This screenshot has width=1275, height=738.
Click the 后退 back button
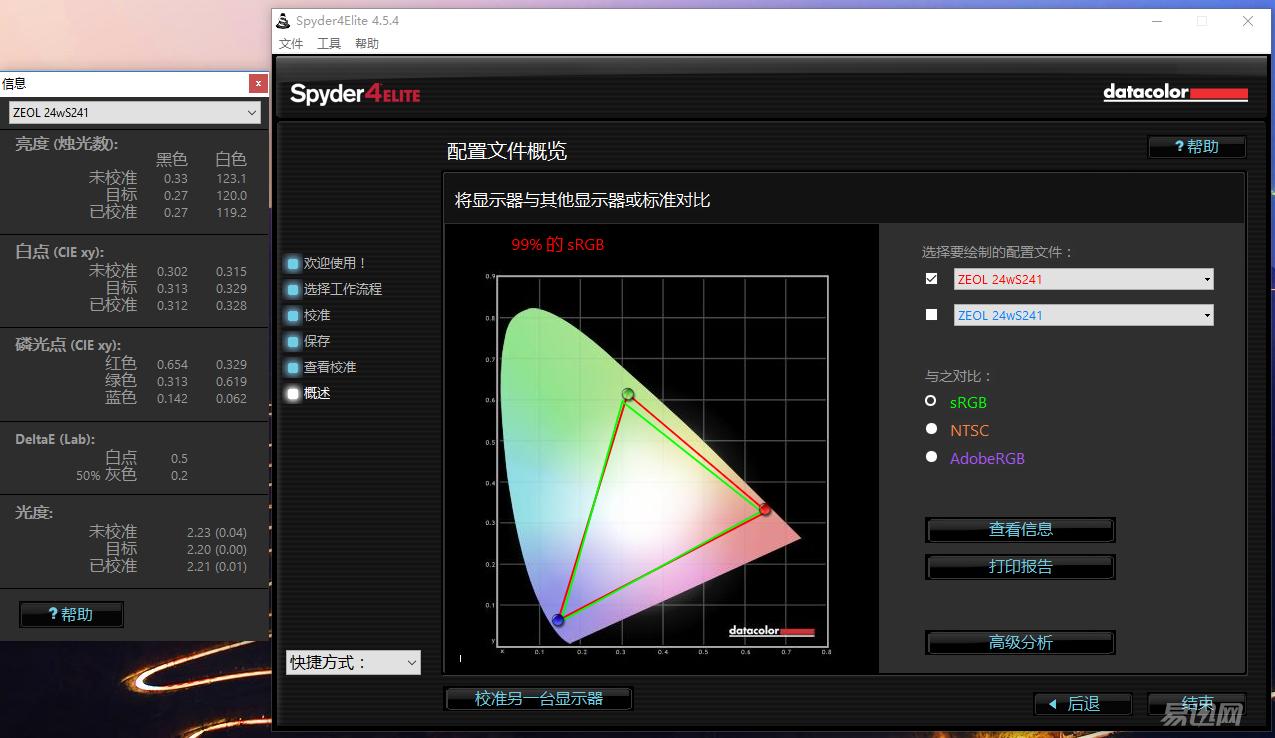pos(1083,704)
